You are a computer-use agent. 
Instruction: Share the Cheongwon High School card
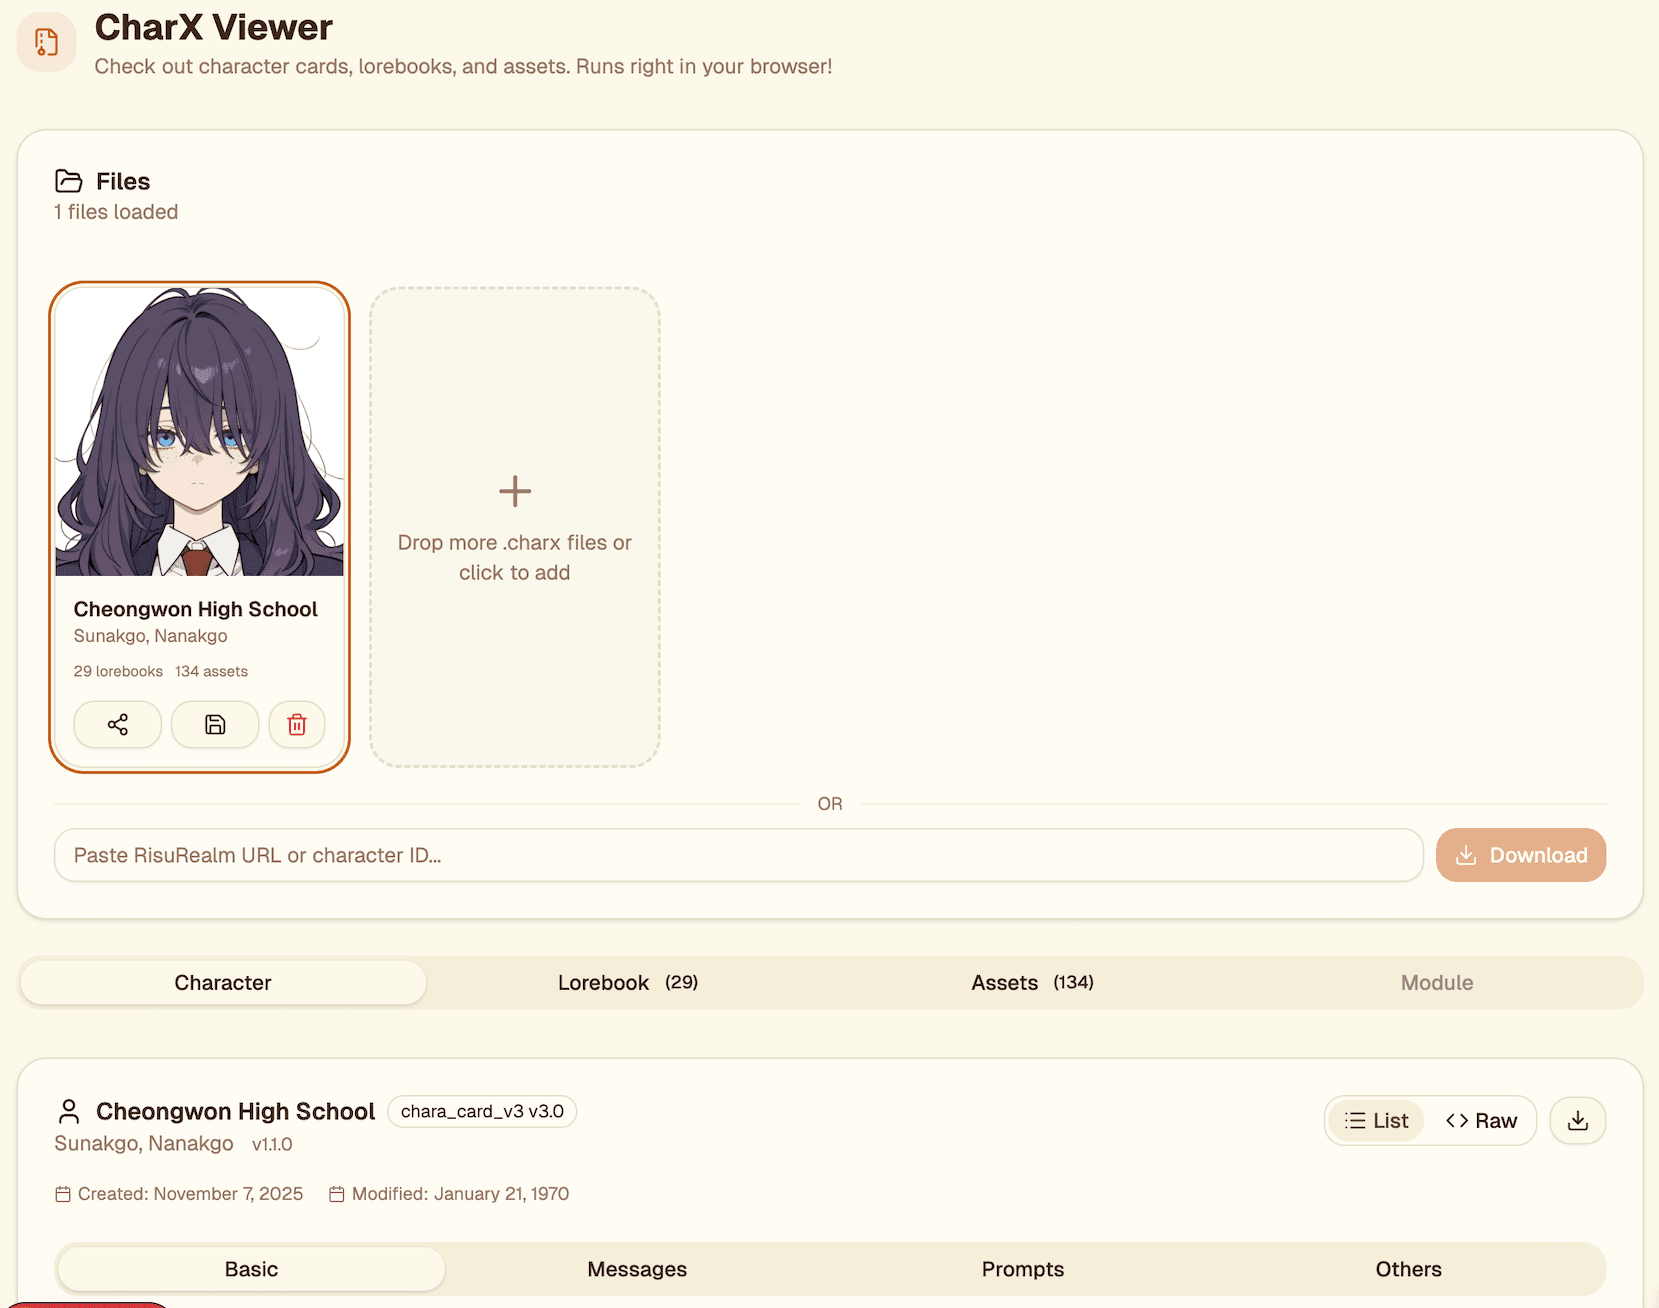[x=117, y=724]
